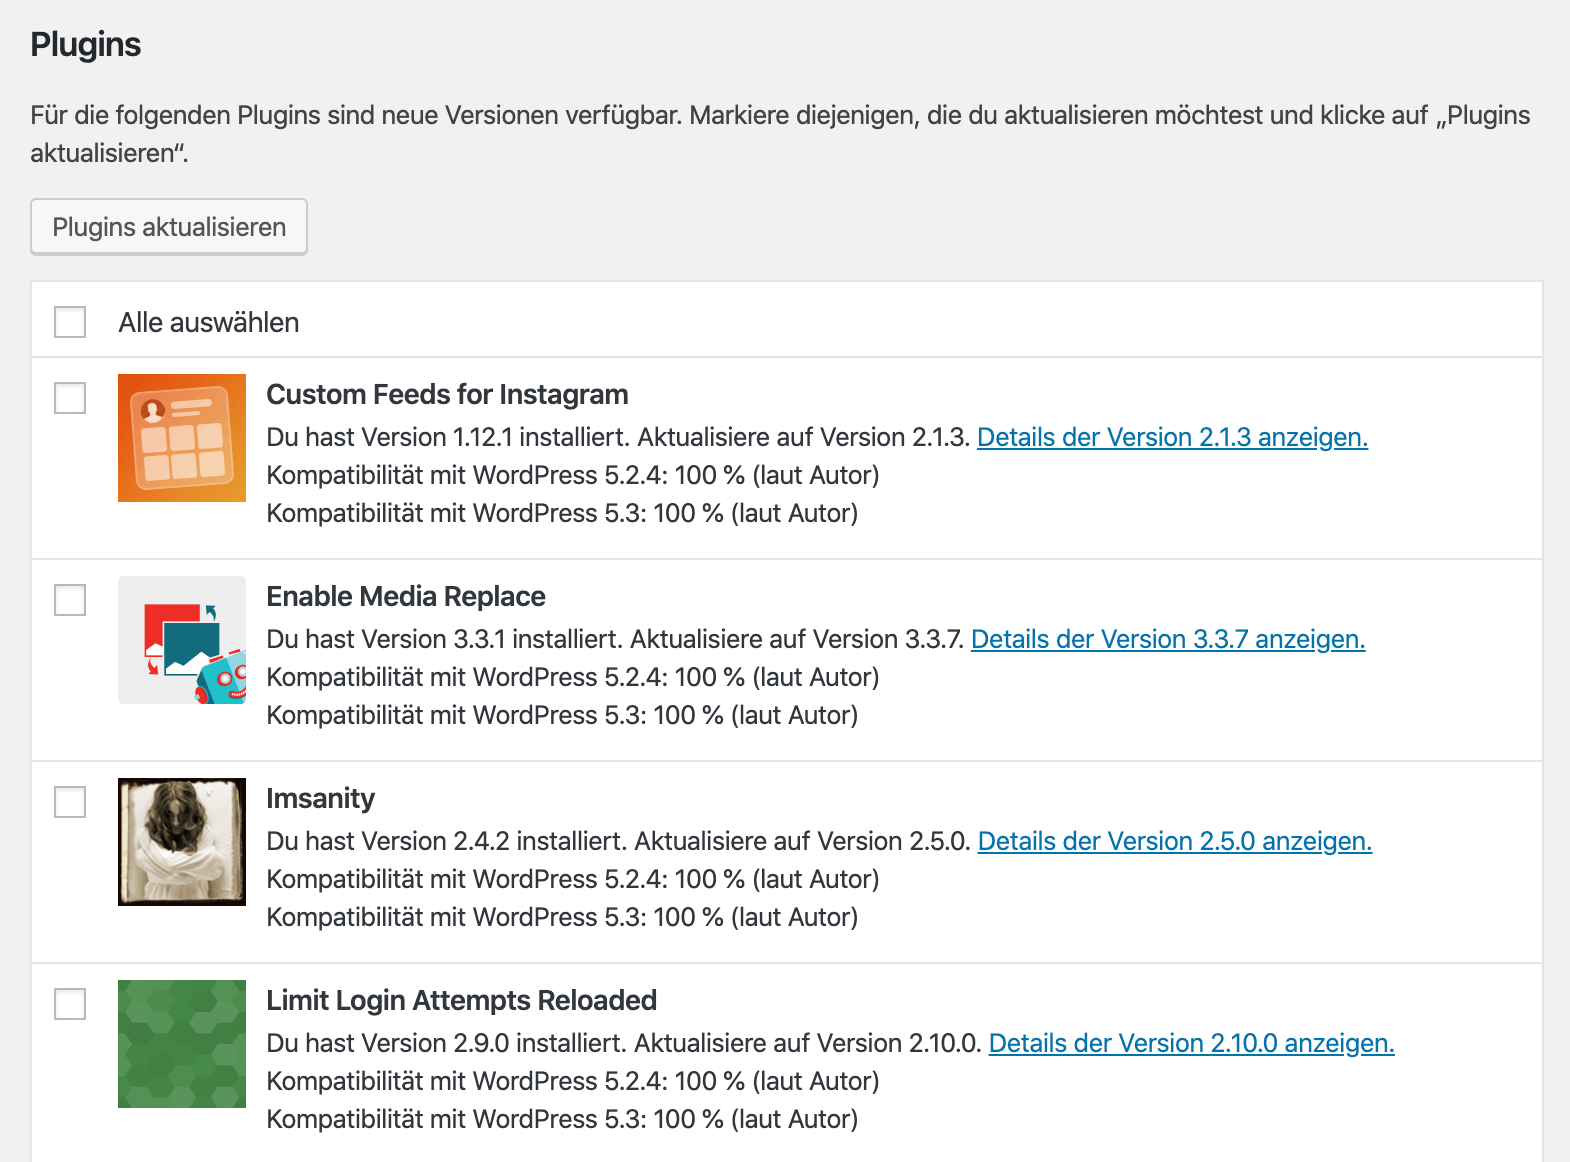
Task: Open Details der Version 3.3.7 anzeigen link
Action: coord(1168,639)
